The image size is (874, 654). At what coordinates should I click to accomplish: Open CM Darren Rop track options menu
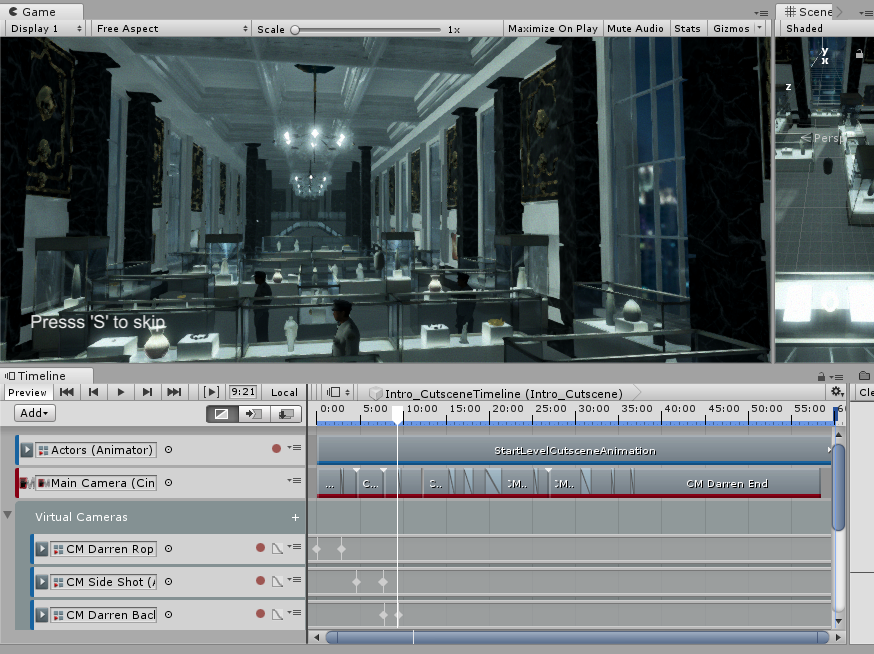(x=294, y=547)
